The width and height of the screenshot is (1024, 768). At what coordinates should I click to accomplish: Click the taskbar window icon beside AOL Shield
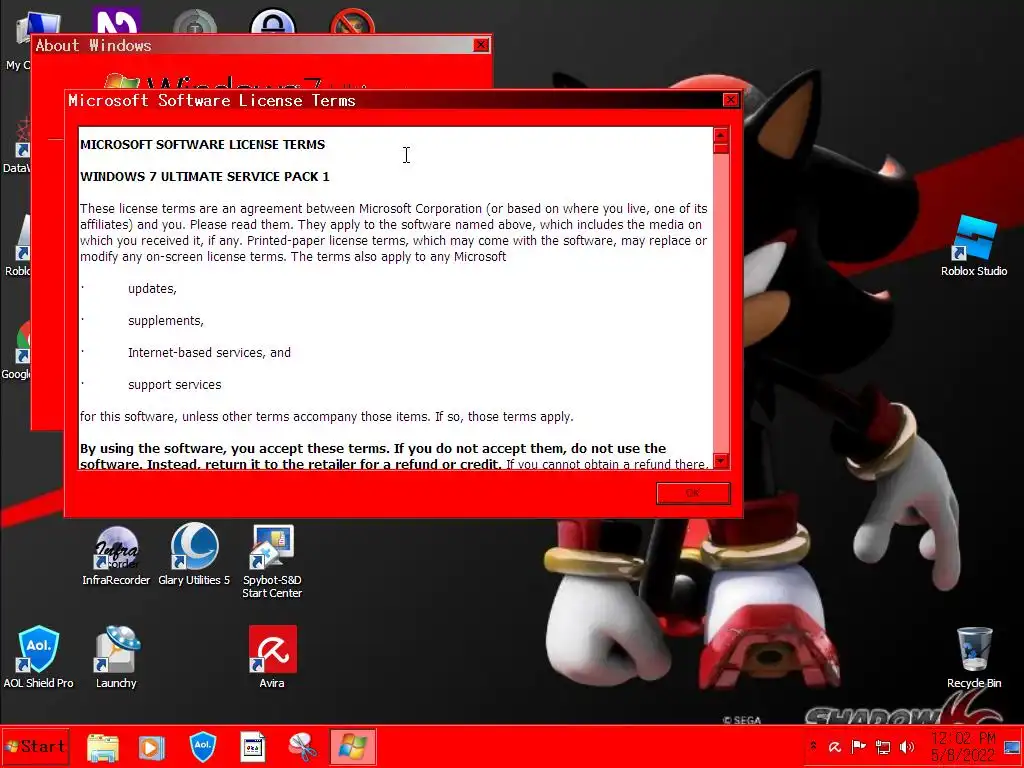coord(253,747)
